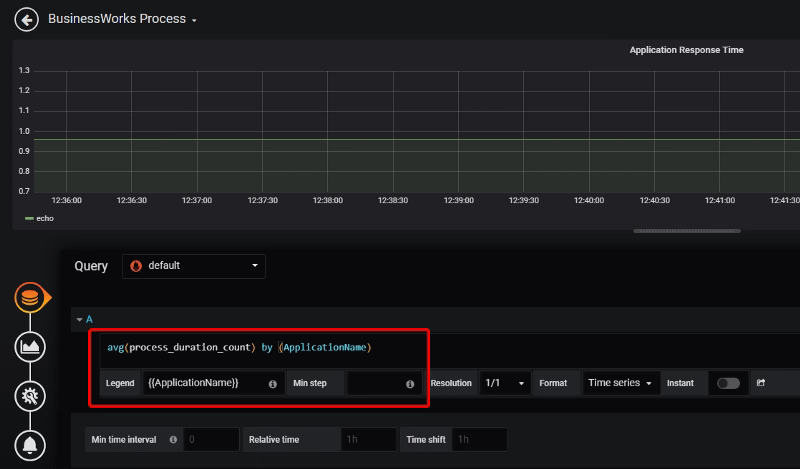This screenshot has height=469, width=800.
Task: Click the graph horizontal scrollbar
Action: coord(686,231)
